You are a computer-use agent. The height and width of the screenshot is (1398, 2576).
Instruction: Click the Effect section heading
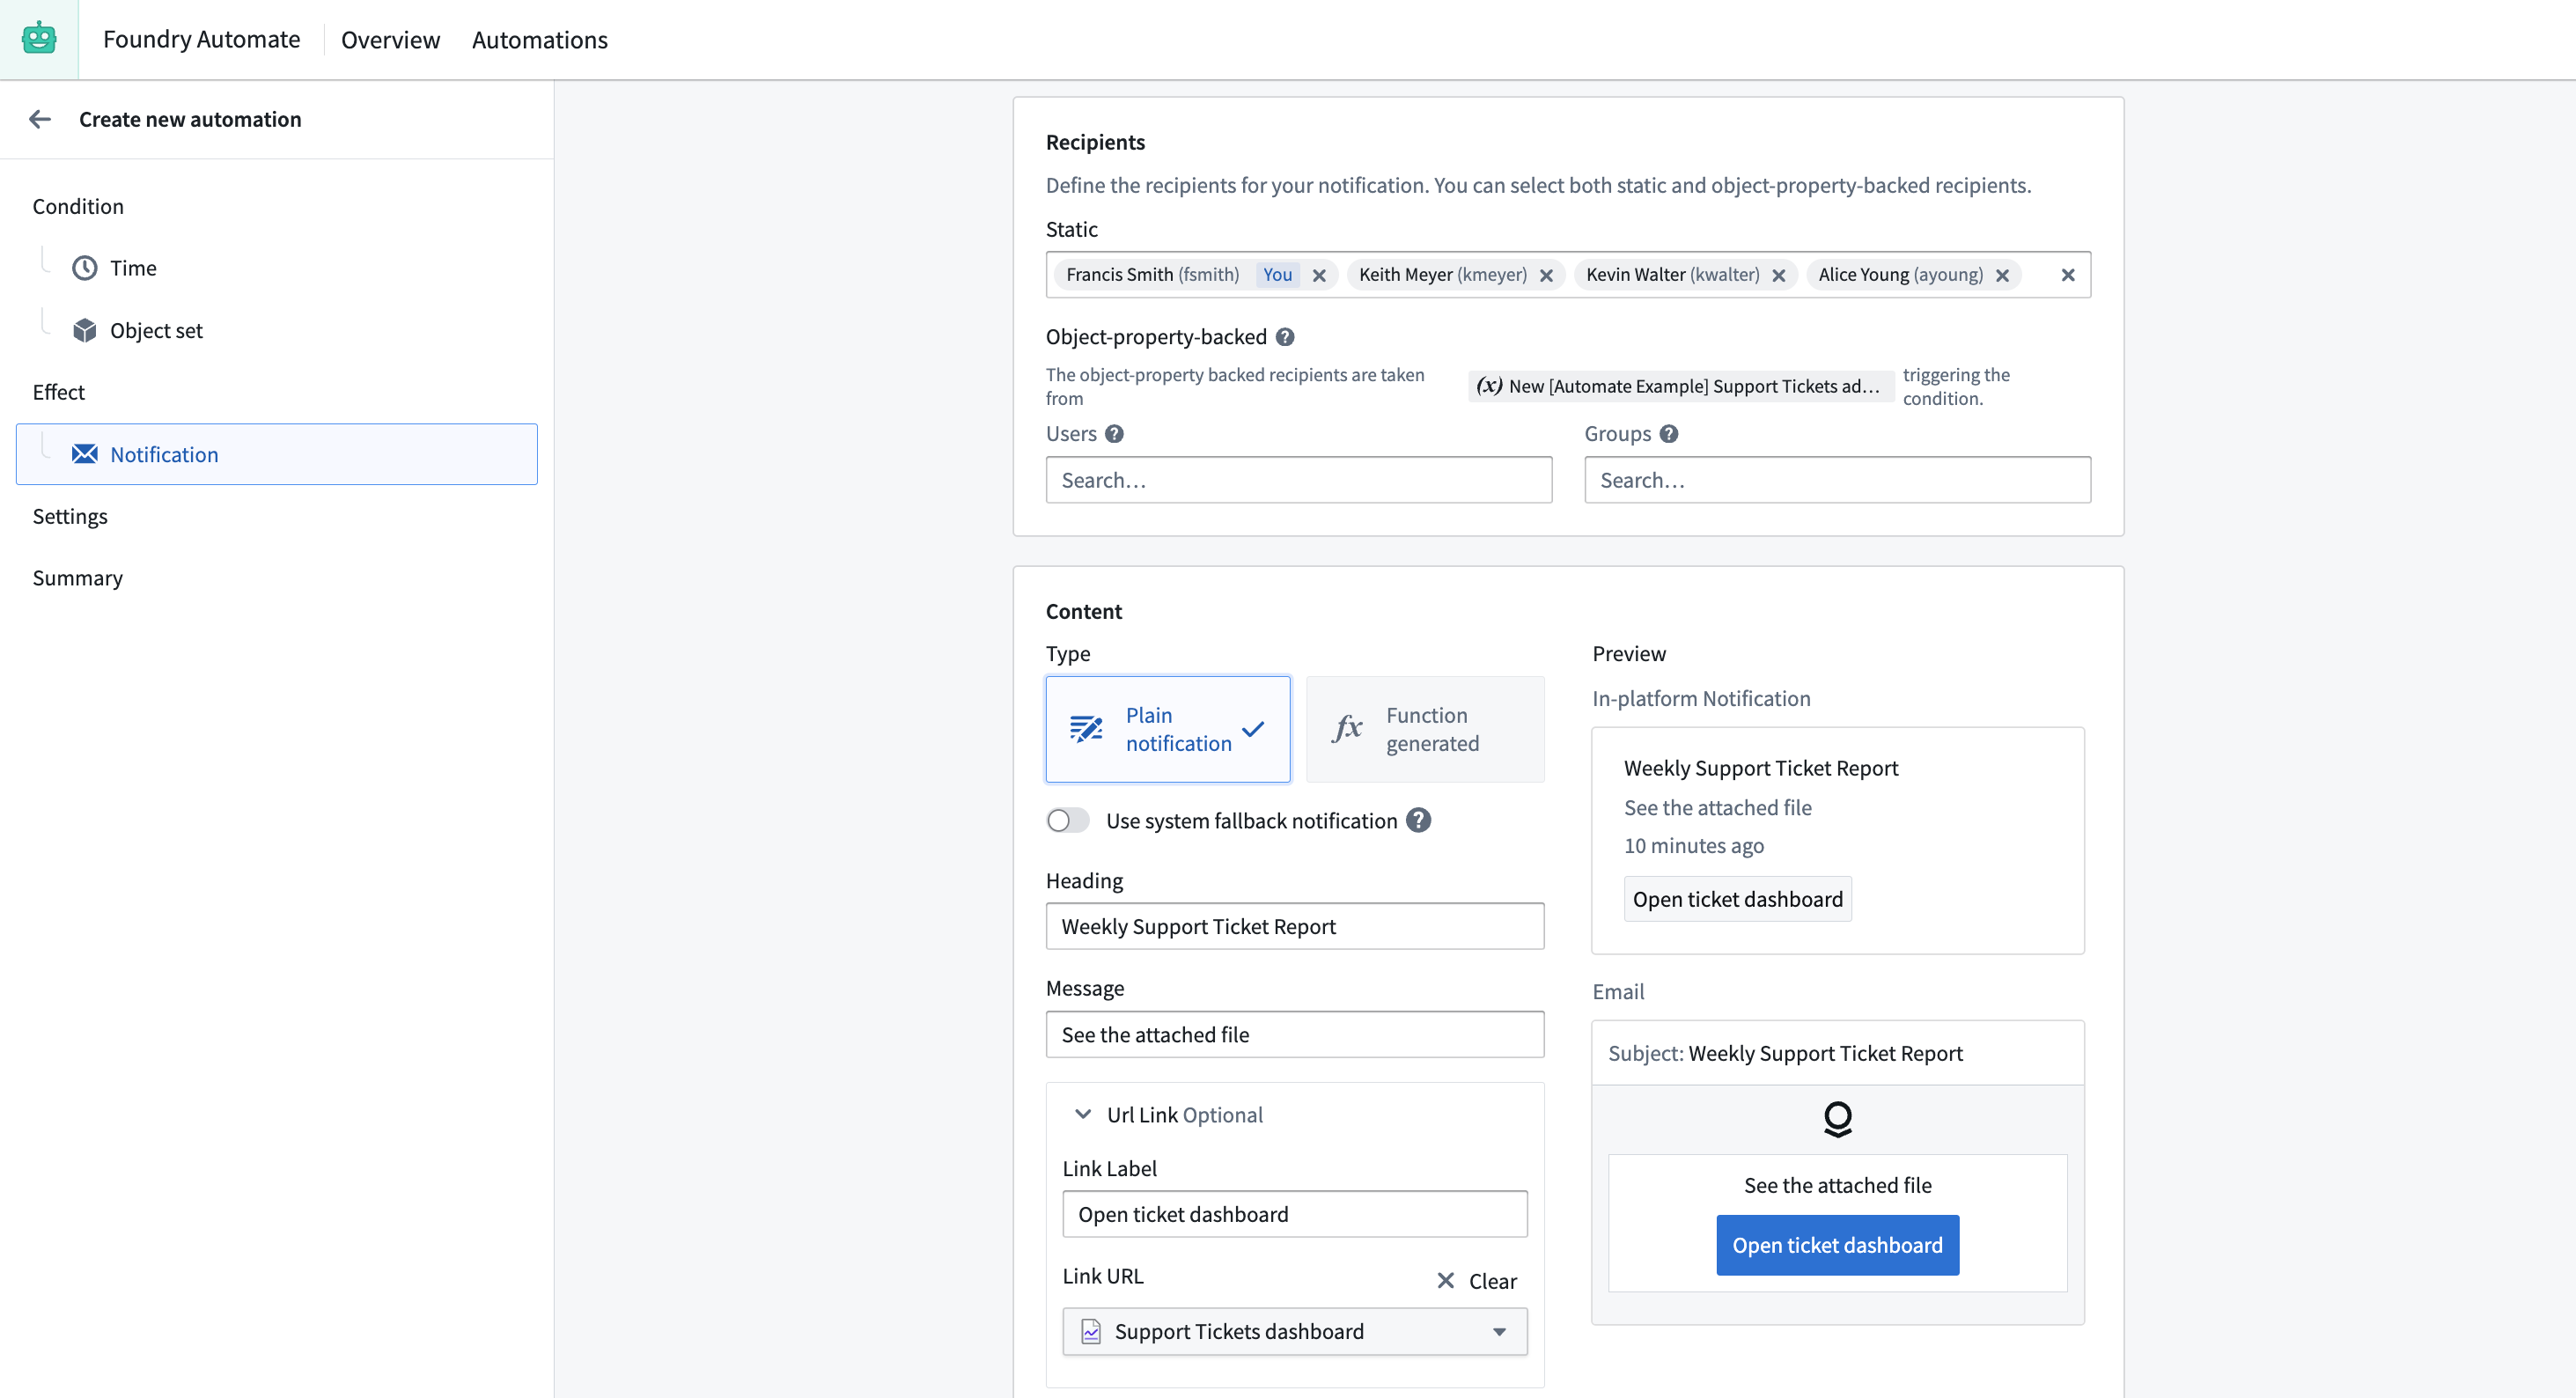click(x=58, y=392)
